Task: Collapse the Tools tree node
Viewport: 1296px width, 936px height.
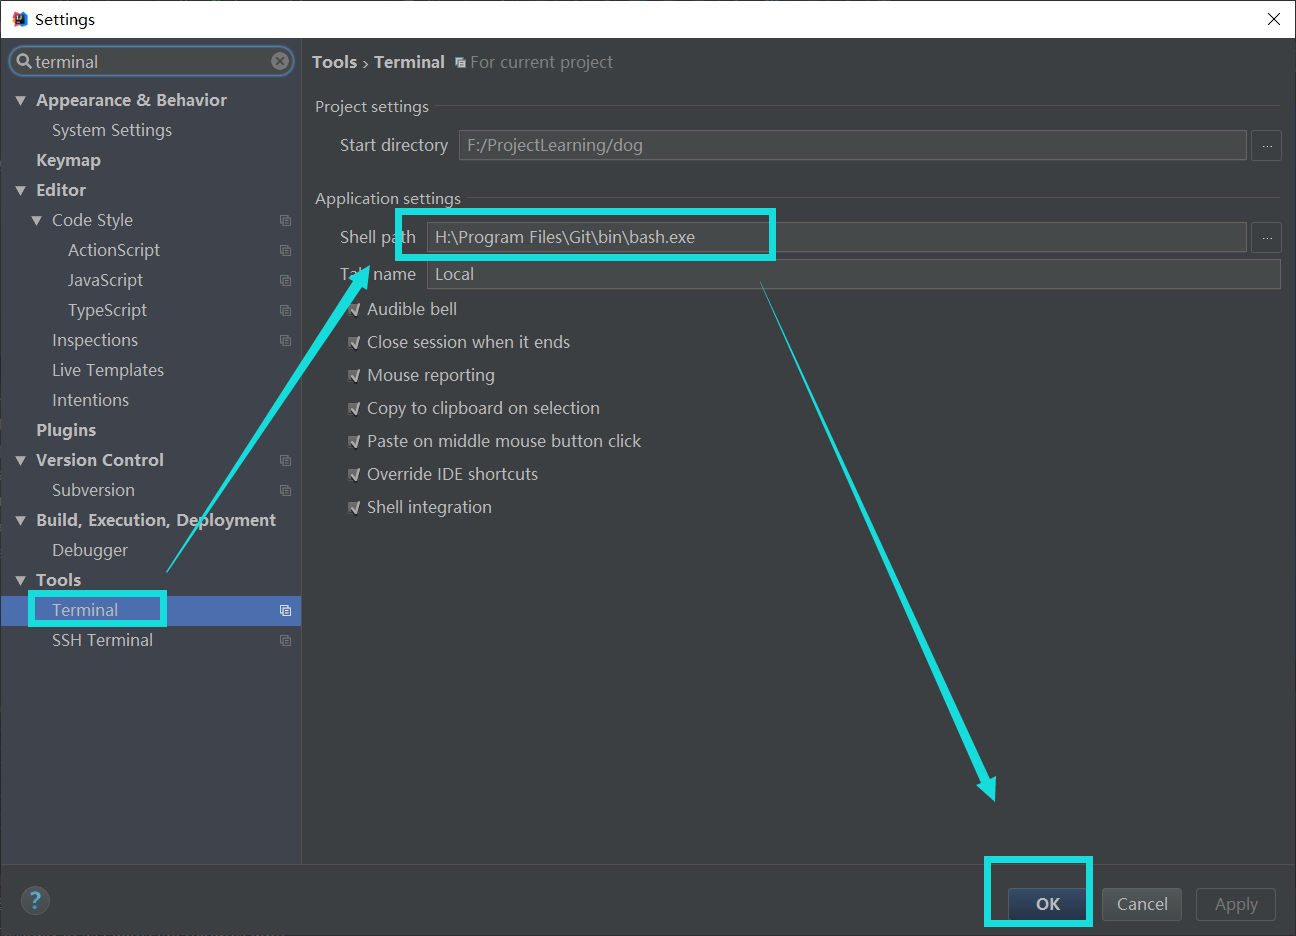Action: click(x=20, y=580)
